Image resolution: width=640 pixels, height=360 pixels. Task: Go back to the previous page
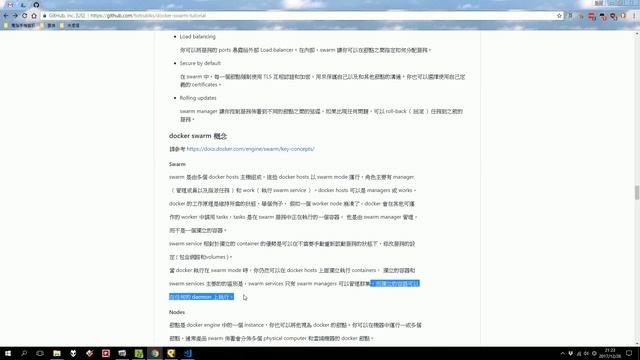click(6, 16)
